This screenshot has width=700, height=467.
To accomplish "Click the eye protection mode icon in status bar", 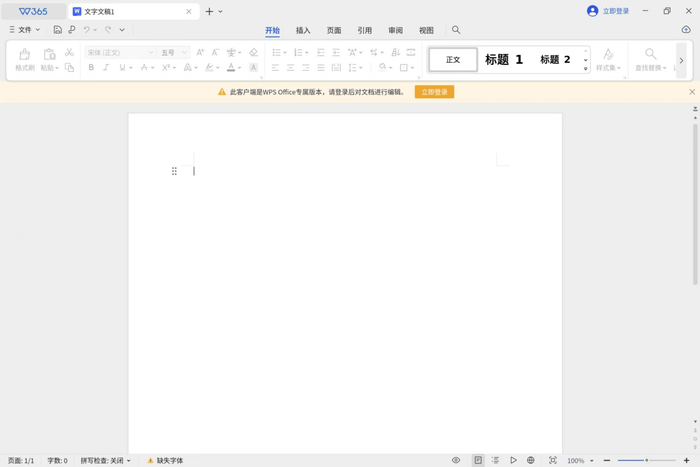I will pos(456,460).
